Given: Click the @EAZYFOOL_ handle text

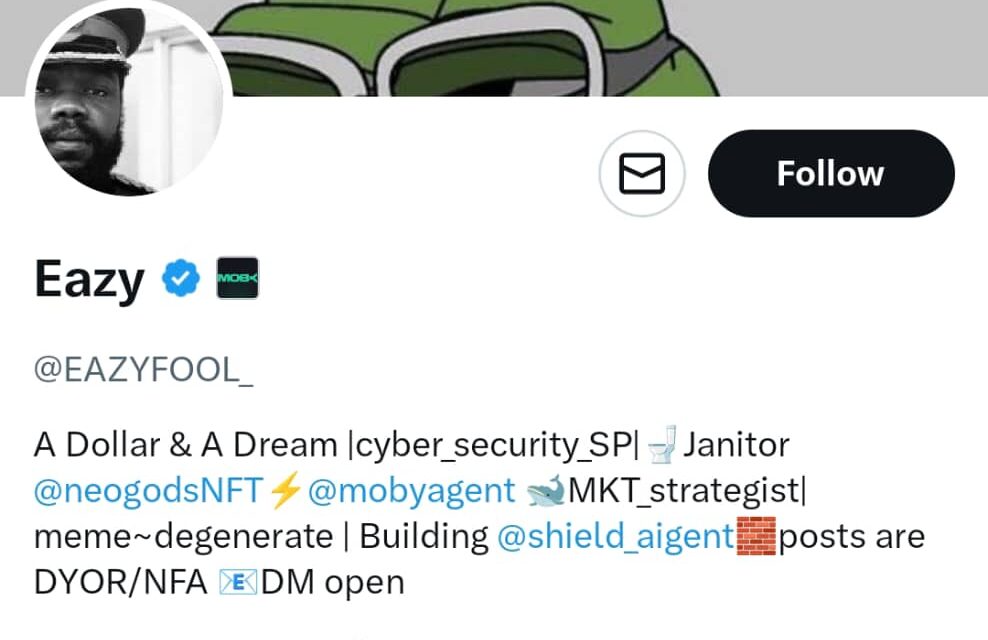Looking at the screenshot, I should coord(143,369).
